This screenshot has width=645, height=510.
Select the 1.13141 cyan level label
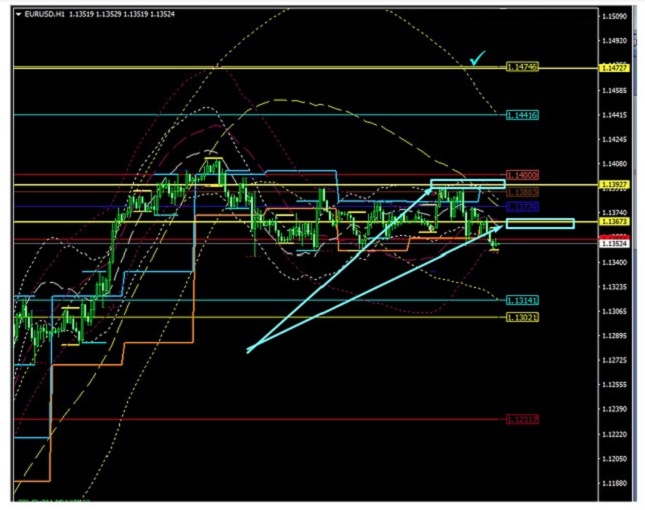point(522,300)
